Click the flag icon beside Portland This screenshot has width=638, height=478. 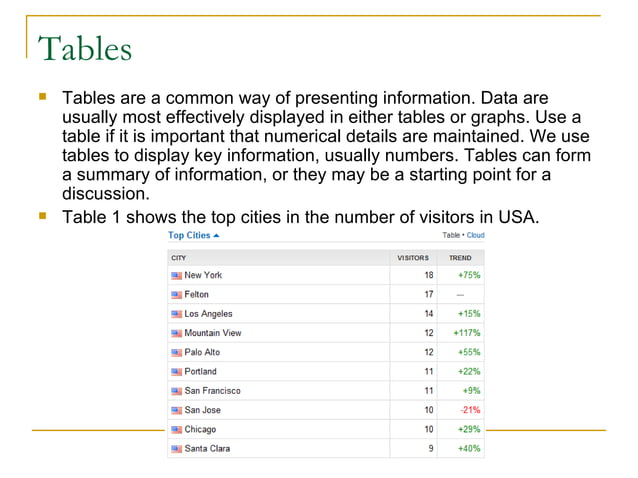pos(177,371)
